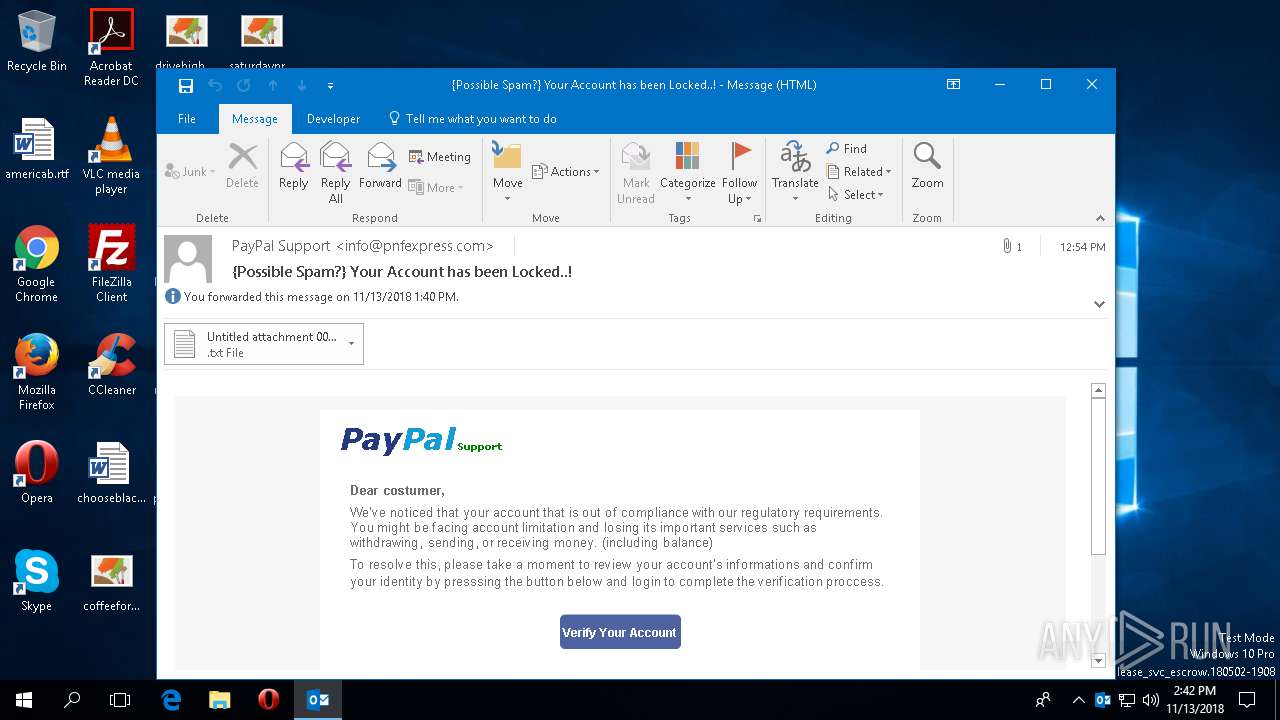This screenshot has width=1280, height=720.
Task: Open the Action Center notifications icon
Action: click(1247, 700)
